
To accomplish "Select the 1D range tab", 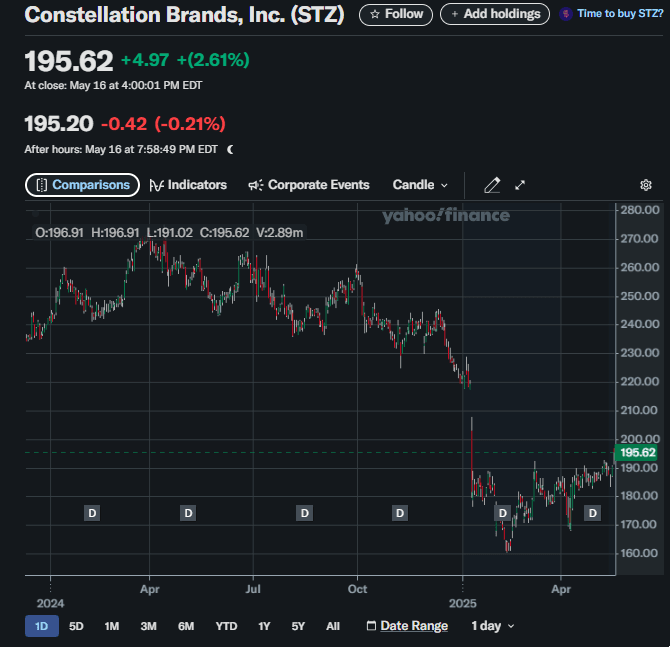I will click(42, 626).
